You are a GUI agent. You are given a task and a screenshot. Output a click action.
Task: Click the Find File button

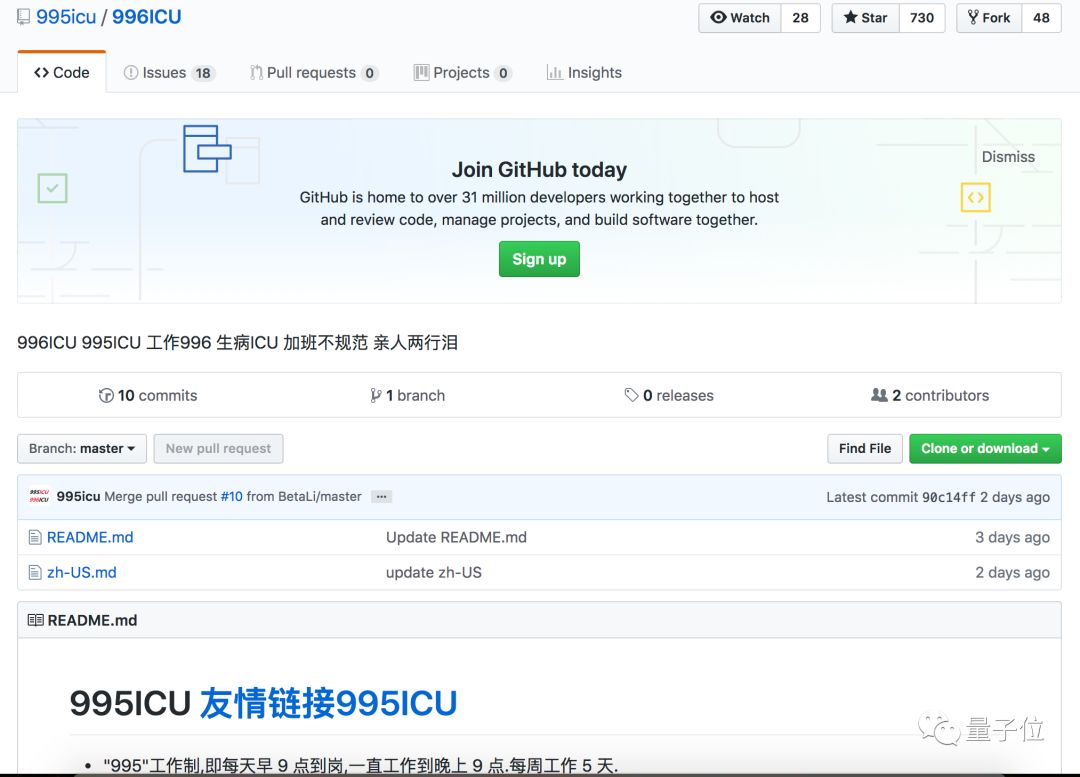[865, 448]
